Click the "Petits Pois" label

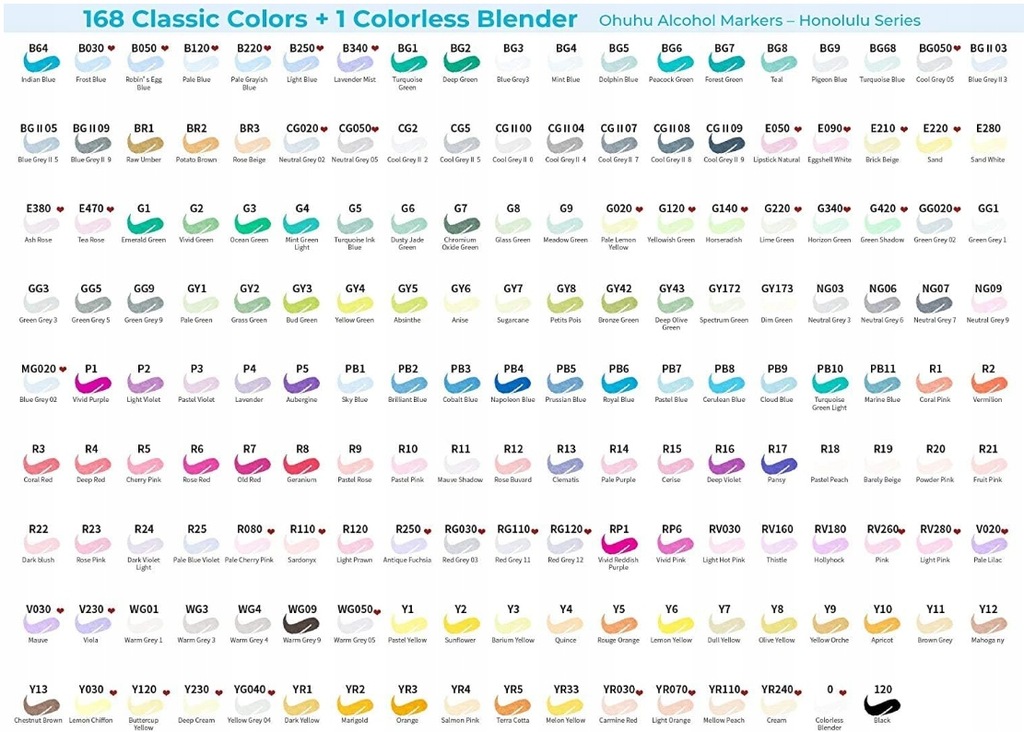click(566, 321)
